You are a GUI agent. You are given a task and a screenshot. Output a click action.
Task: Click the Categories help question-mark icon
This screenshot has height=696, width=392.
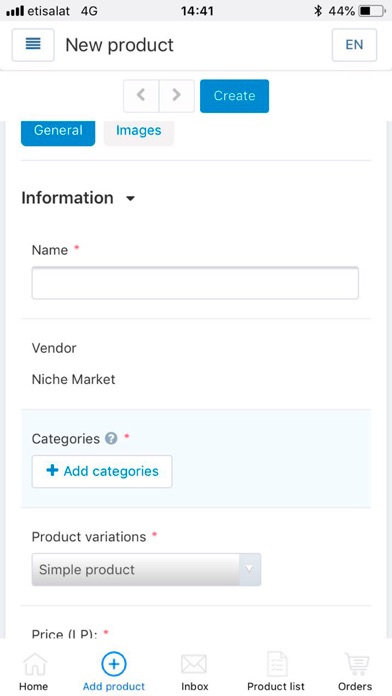click(x=111, y=439)
